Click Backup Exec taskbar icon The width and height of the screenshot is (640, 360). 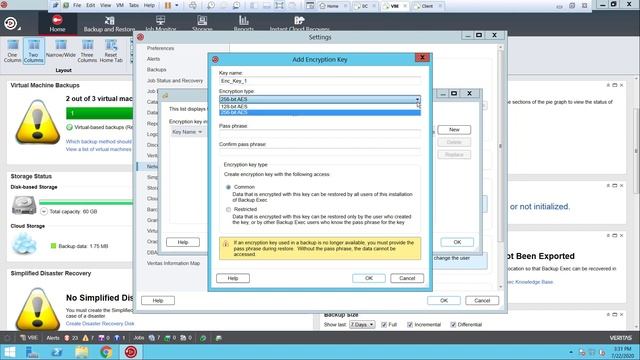click(131, 352)
